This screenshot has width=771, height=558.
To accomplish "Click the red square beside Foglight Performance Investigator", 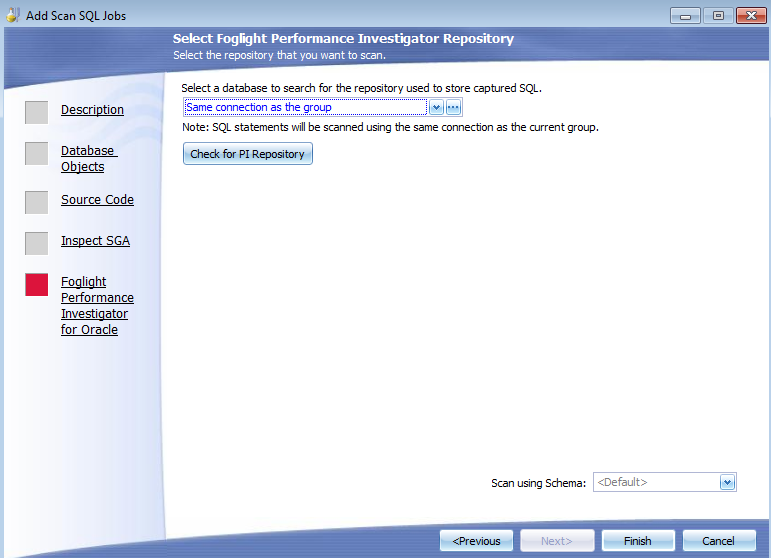I will (x=36, y=285).
